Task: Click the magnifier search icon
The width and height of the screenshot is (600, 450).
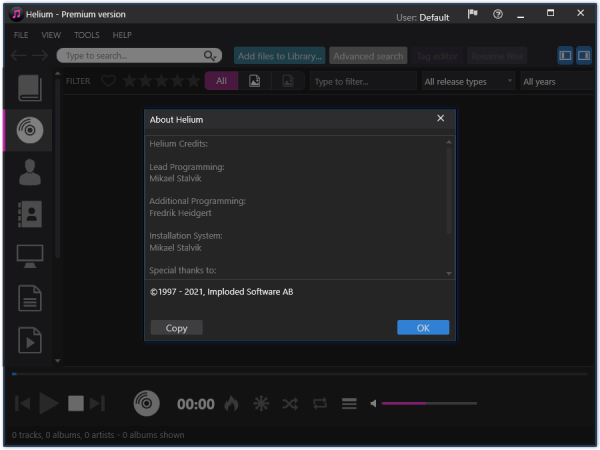Action: pyautogui.click(x=209, y=55)
